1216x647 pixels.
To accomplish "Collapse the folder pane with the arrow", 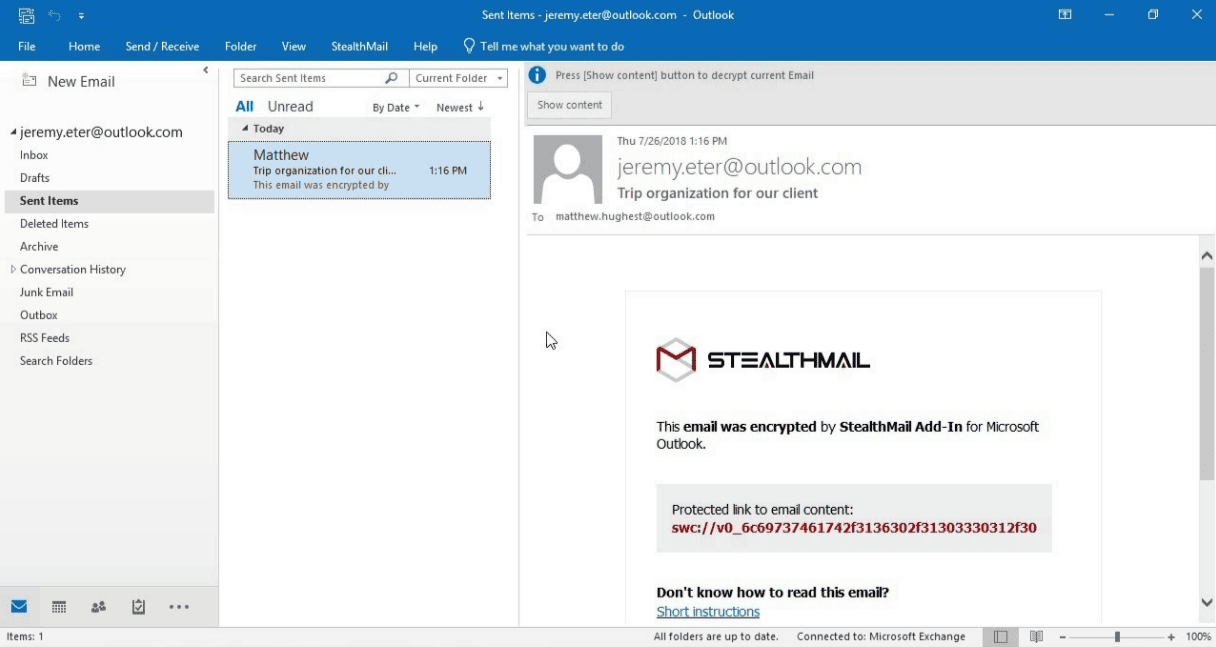I will [206, 71].
